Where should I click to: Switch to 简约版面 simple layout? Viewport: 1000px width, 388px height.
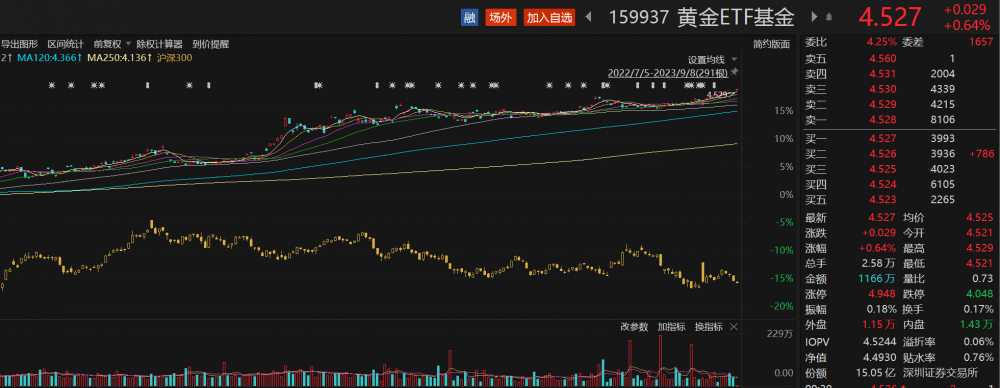pos(771,44)
